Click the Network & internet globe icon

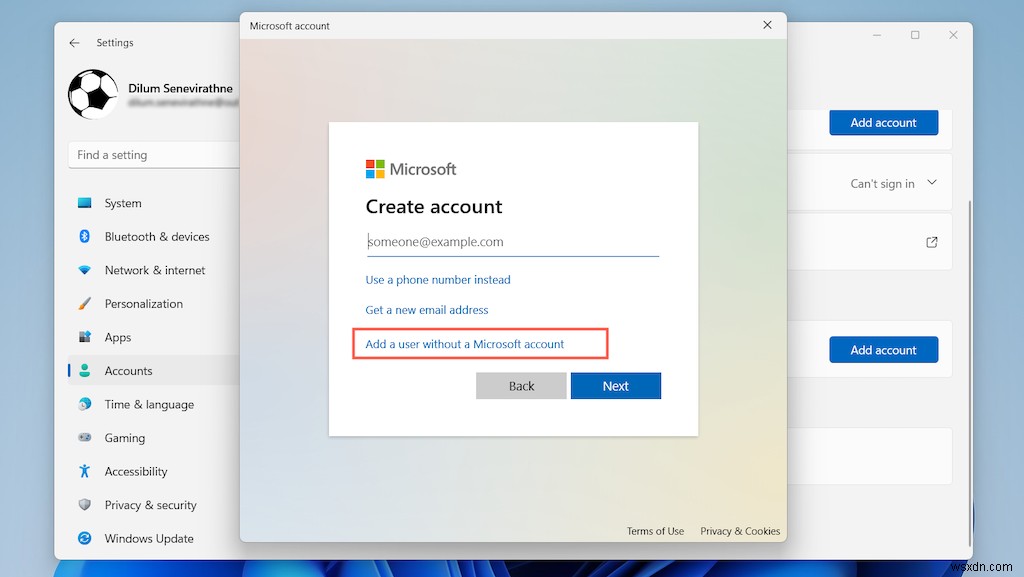coord(85,270)
